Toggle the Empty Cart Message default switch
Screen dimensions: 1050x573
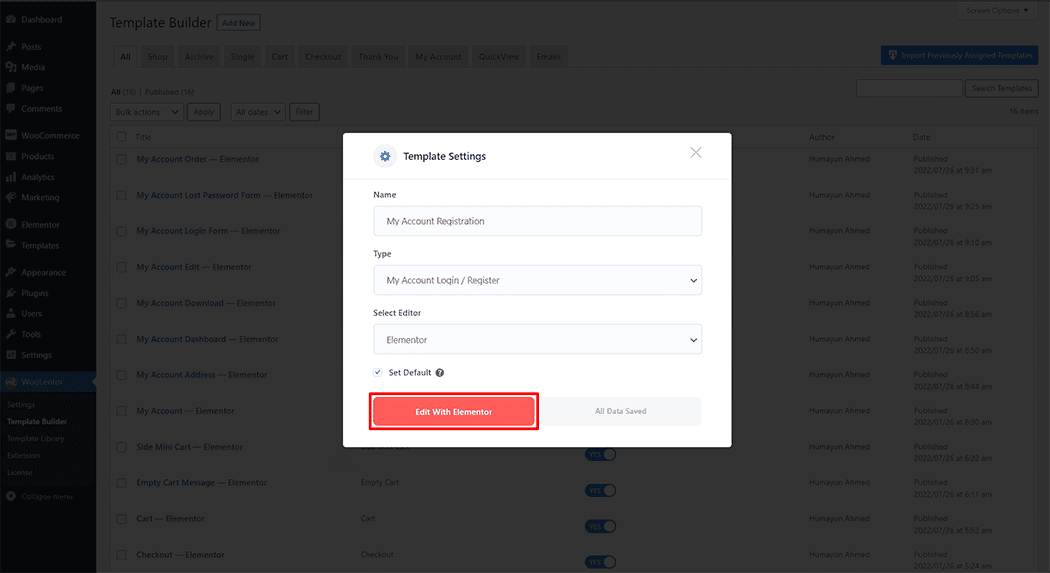(x=601, y=490)
